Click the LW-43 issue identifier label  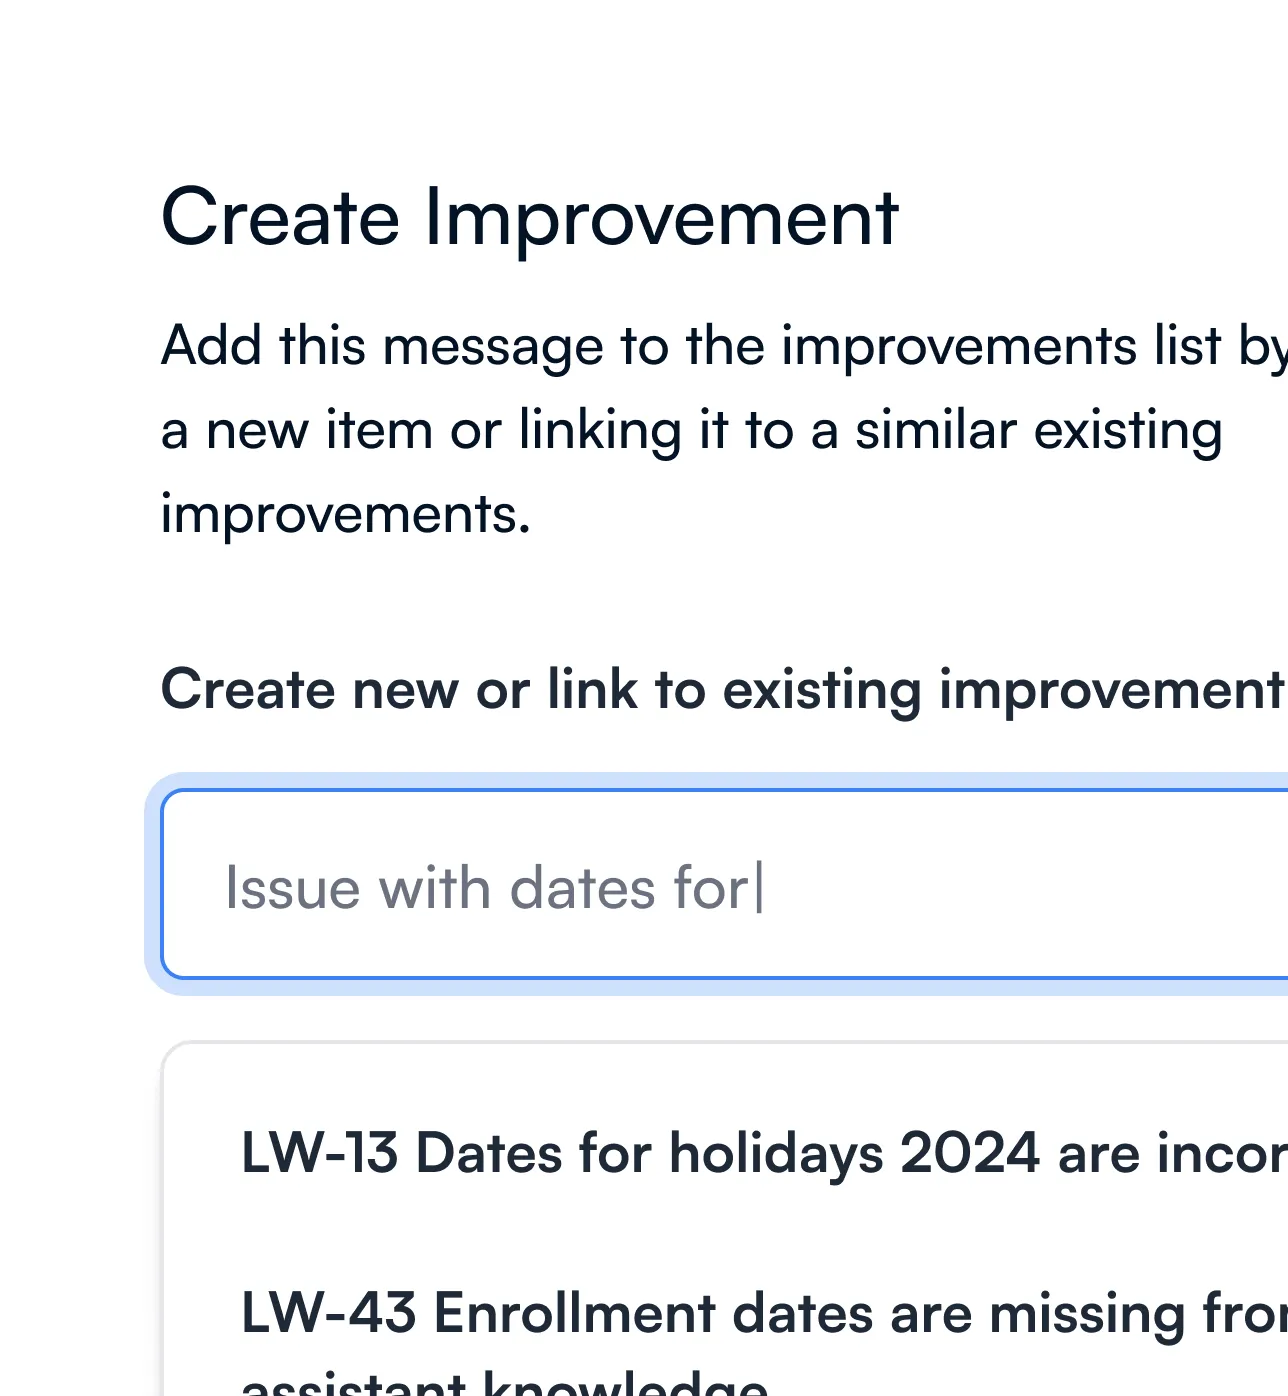(321, 1316)
